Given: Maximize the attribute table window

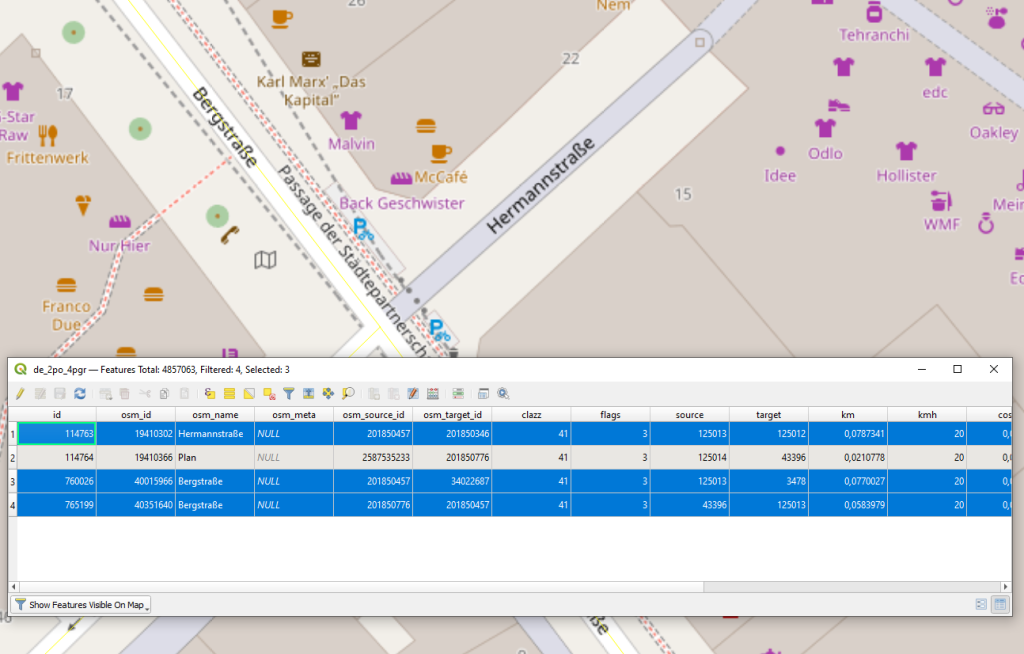Looking at the screenshot, I should point(957,369).
